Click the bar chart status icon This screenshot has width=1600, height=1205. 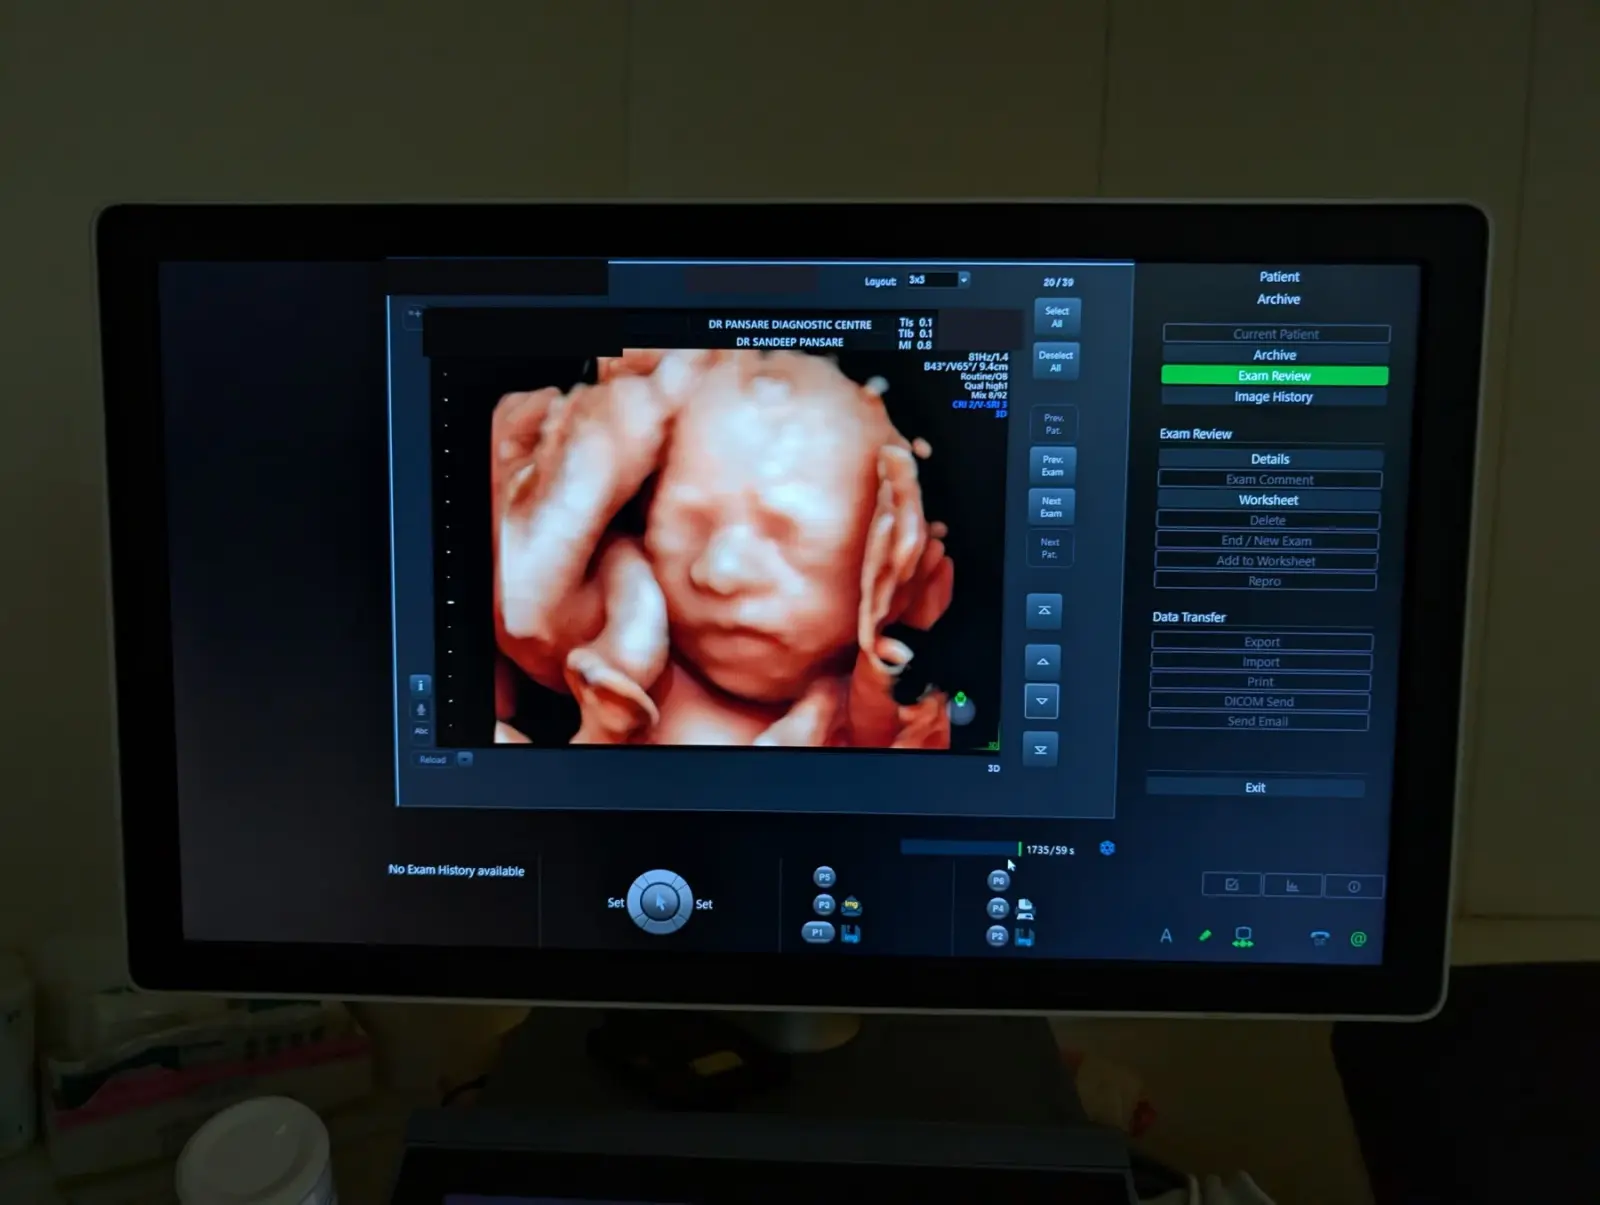(x=1292, y=886)
